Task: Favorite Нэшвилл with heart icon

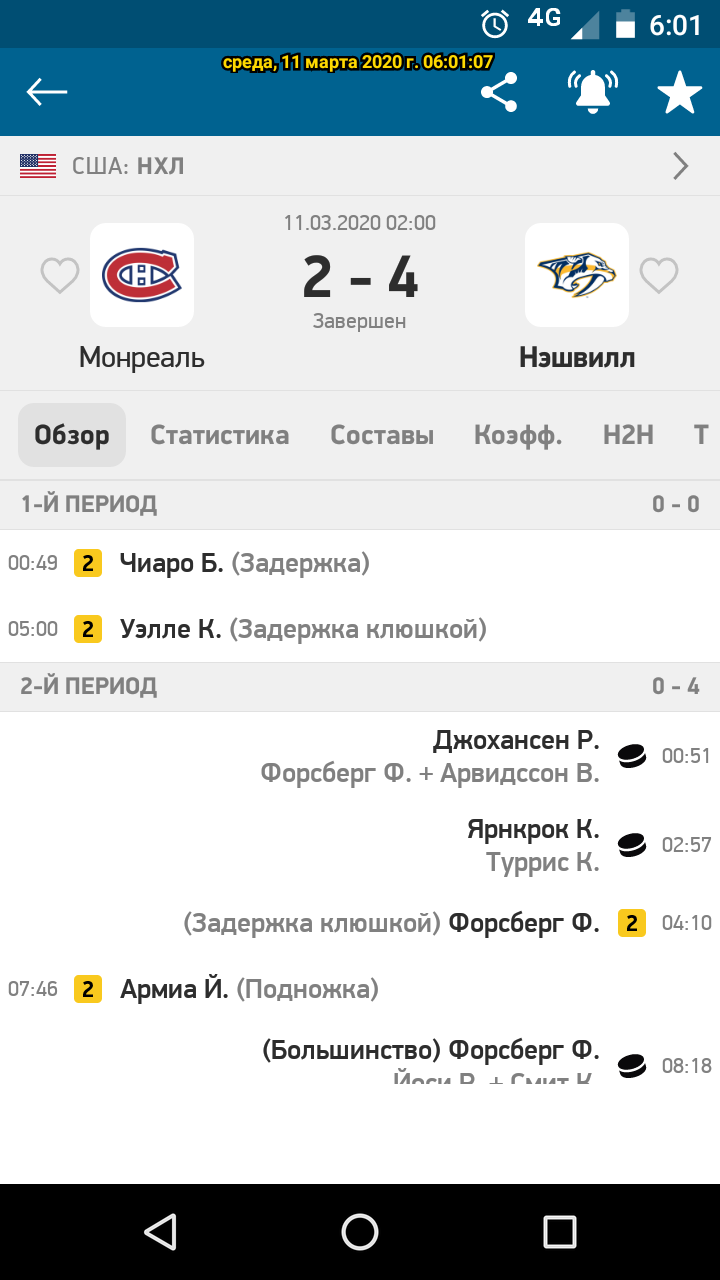Action: (x=659, y=275)
